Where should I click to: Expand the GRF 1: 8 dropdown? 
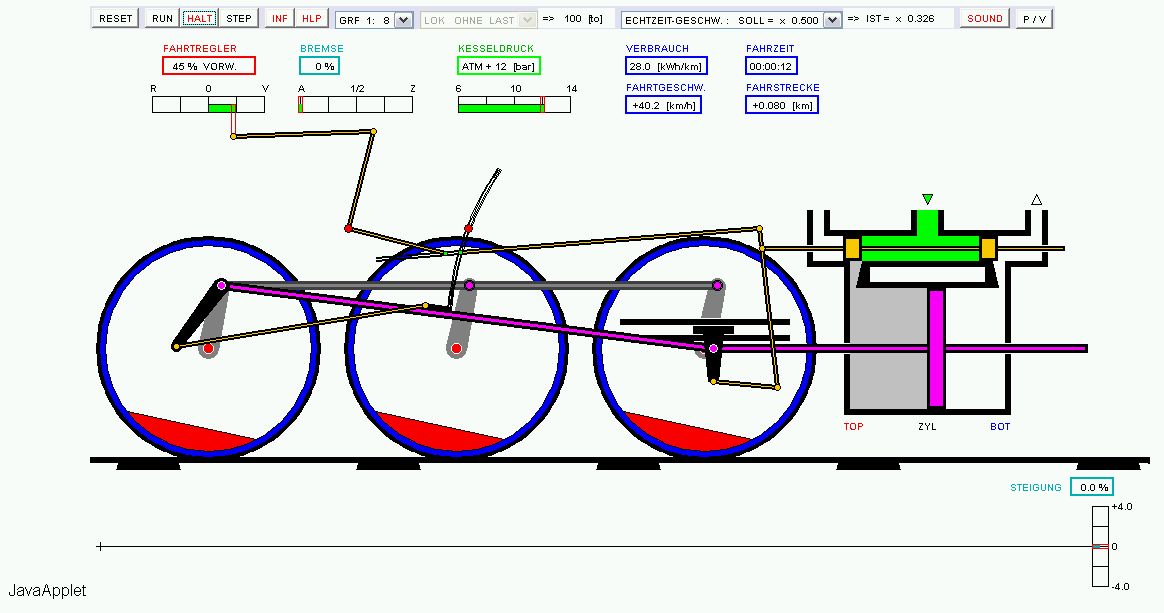click(374, 19)
